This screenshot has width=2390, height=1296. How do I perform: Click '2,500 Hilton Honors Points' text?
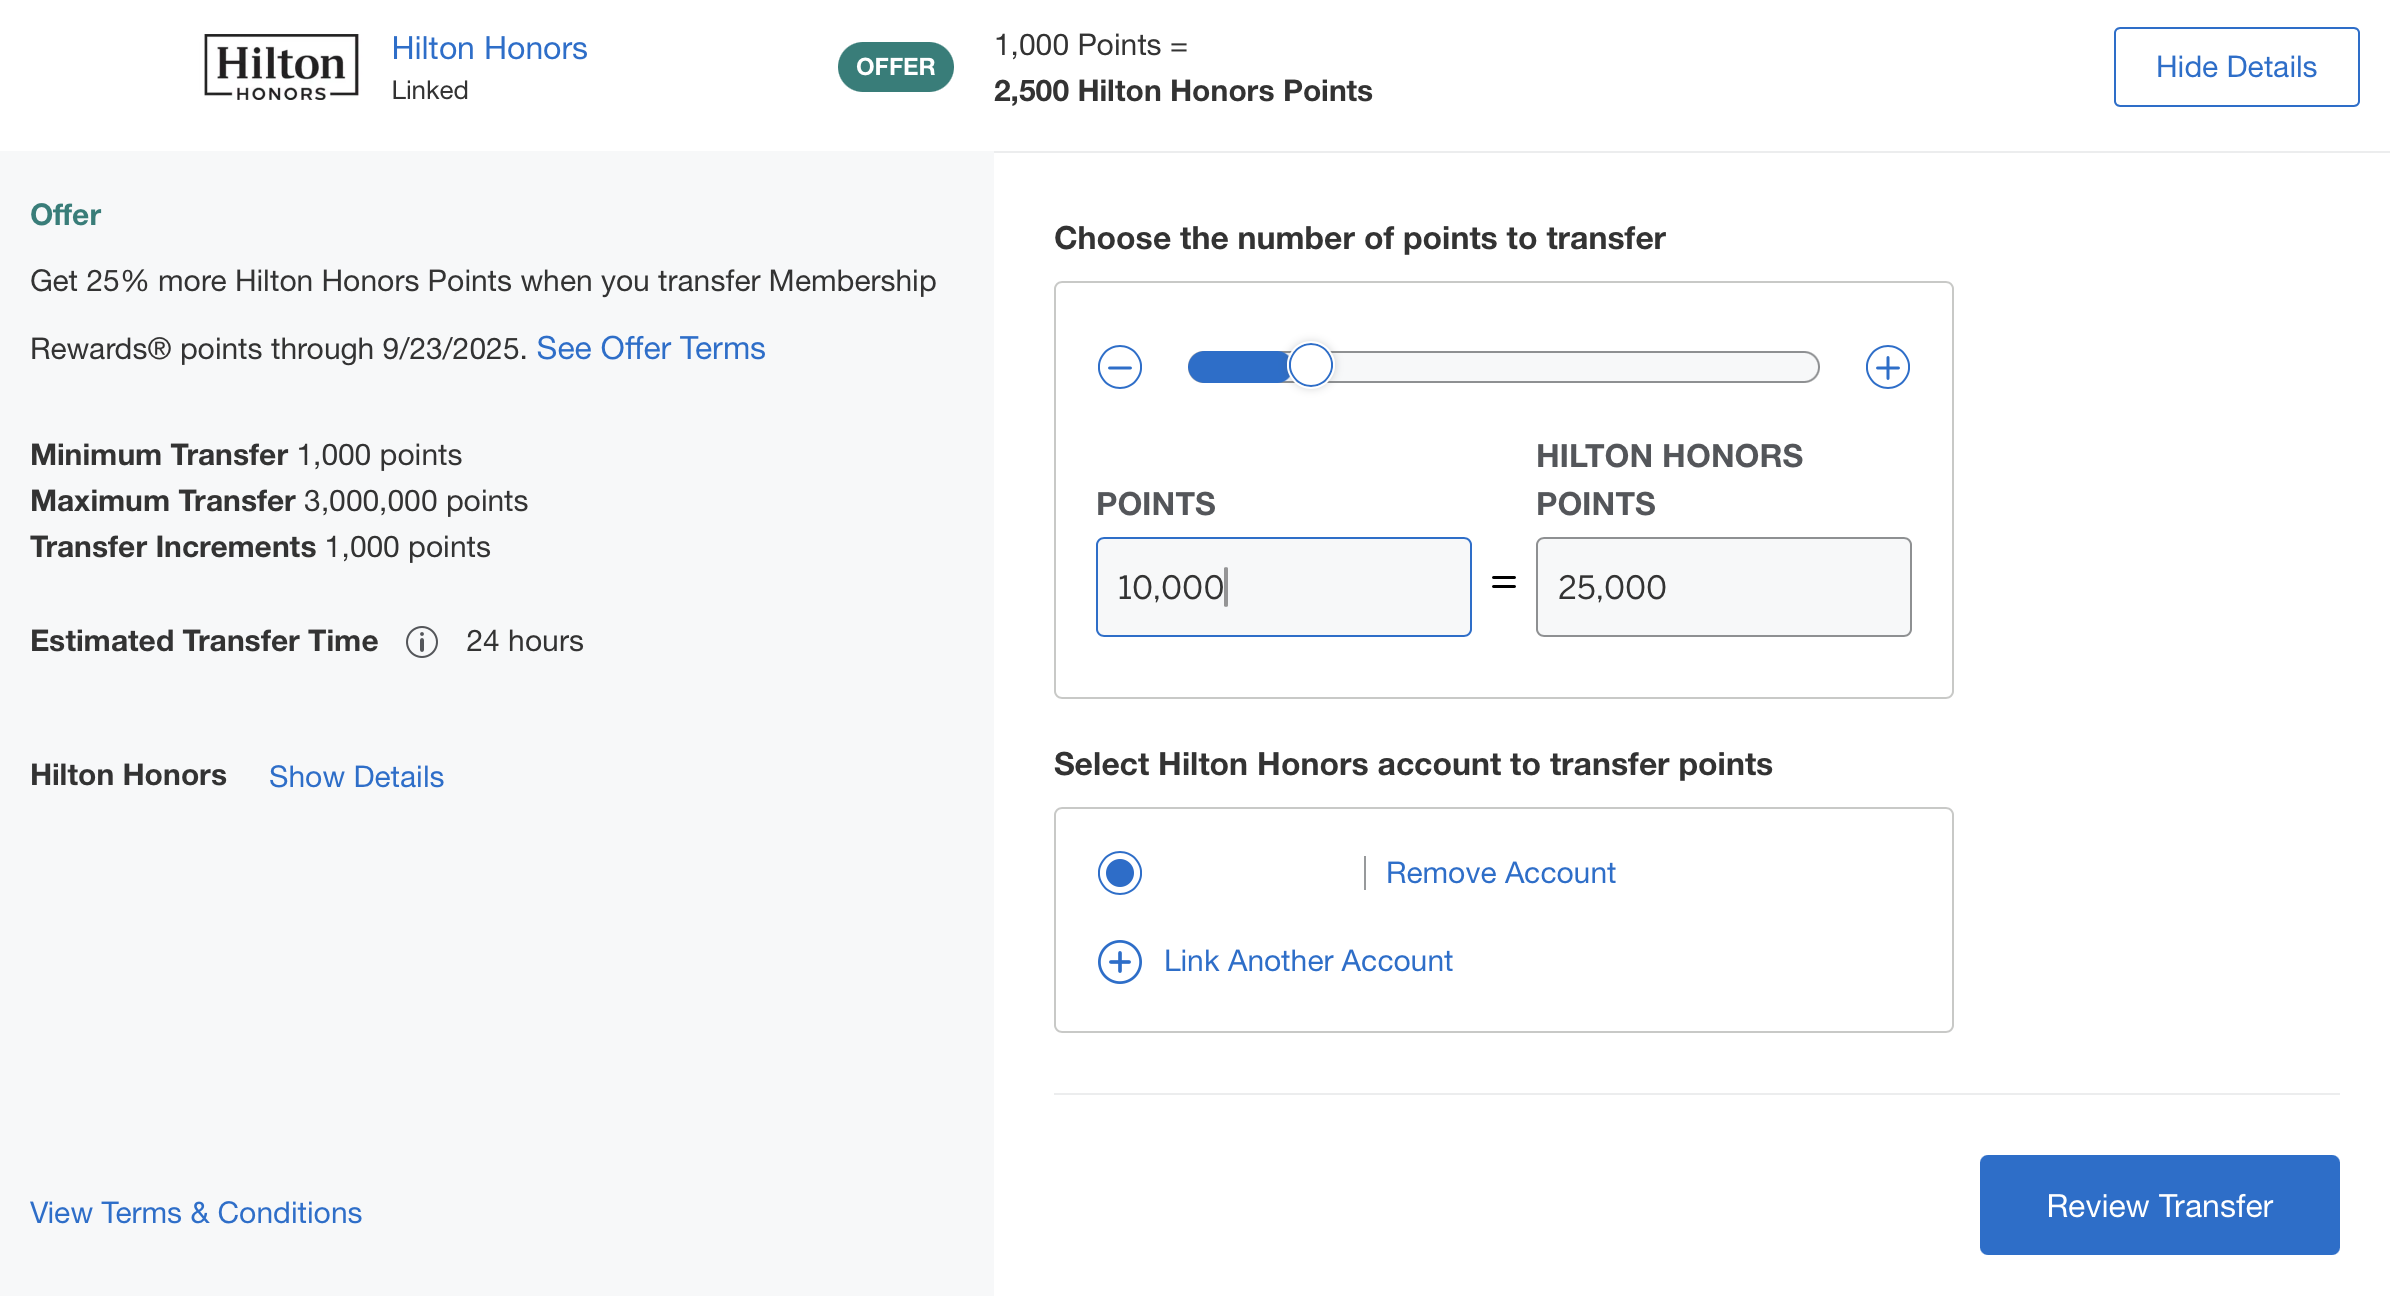pos(1183,91)
